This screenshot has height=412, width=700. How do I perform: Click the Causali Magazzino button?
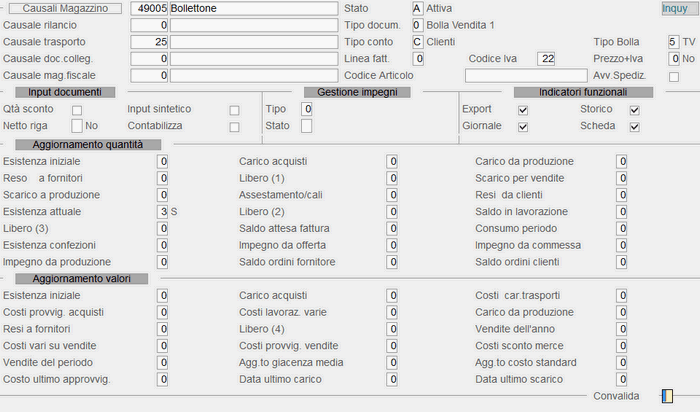pyautogui.click(x=65, y=8)
